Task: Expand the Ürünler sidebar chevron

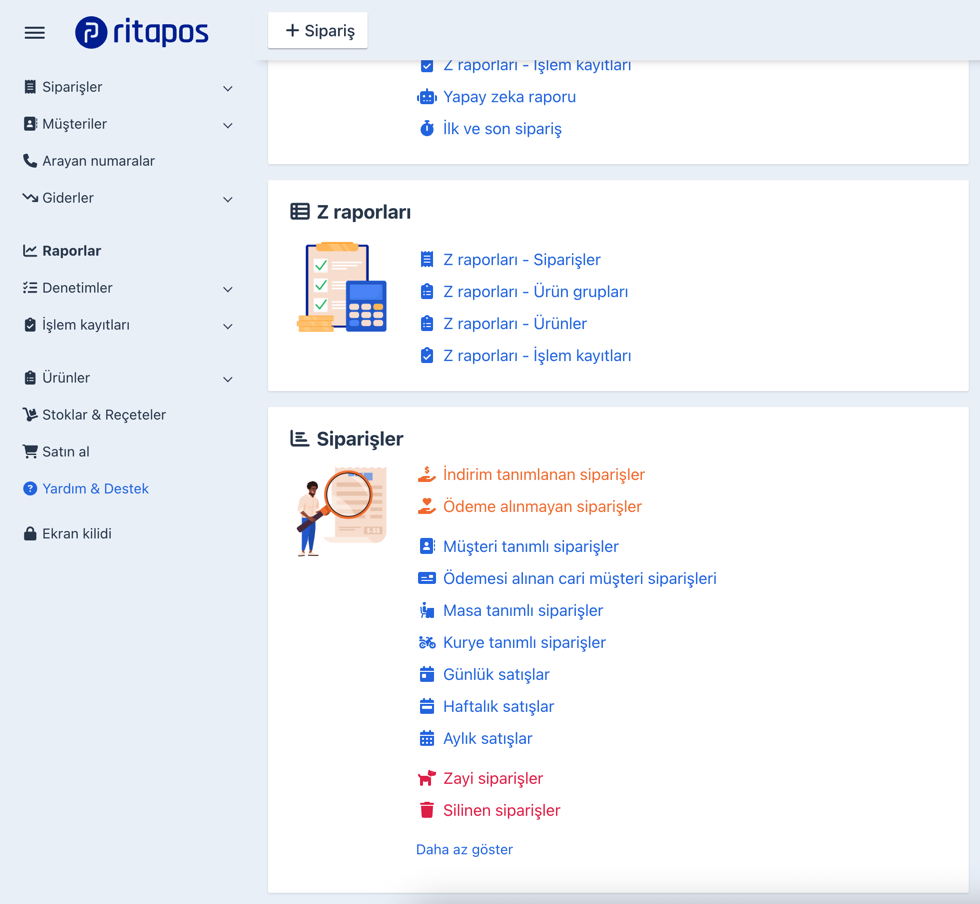Action: click(x=228, y=379)
